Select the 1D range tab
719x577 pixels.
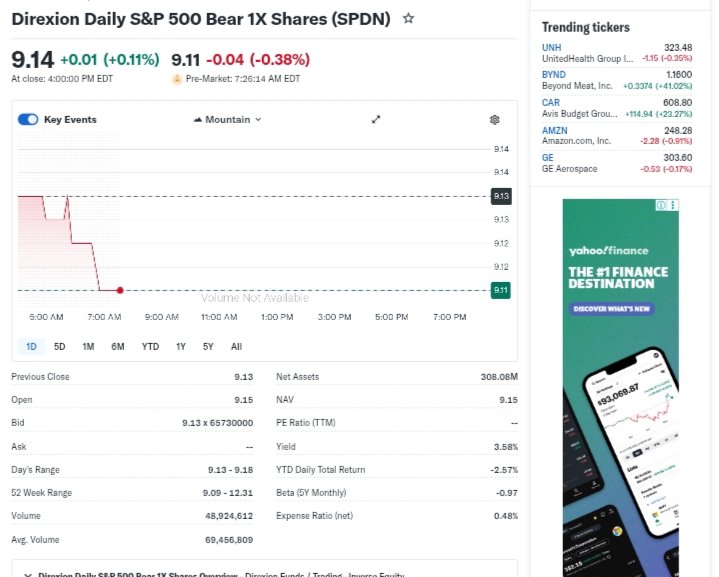[31, 347]
